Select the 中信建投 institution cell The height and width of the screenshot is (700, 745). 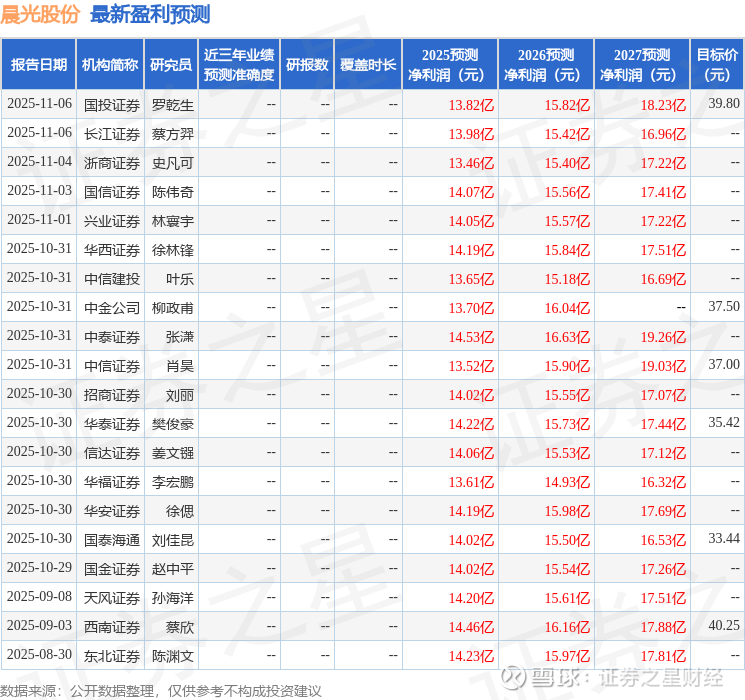[112, 279]
